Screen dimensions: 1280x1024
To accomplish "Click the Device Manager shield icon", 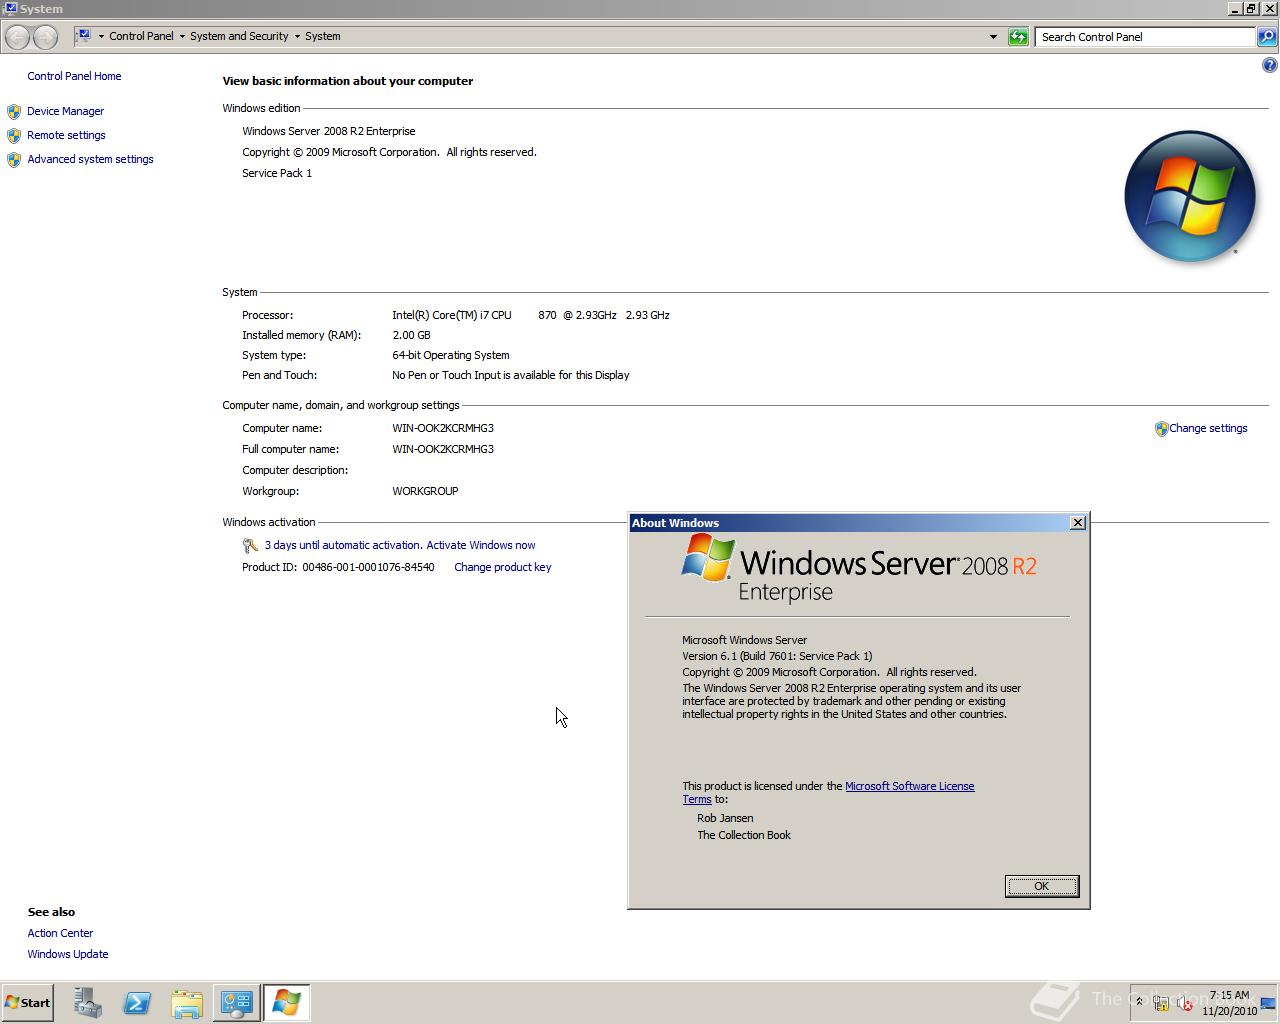I will pos(14,112).
